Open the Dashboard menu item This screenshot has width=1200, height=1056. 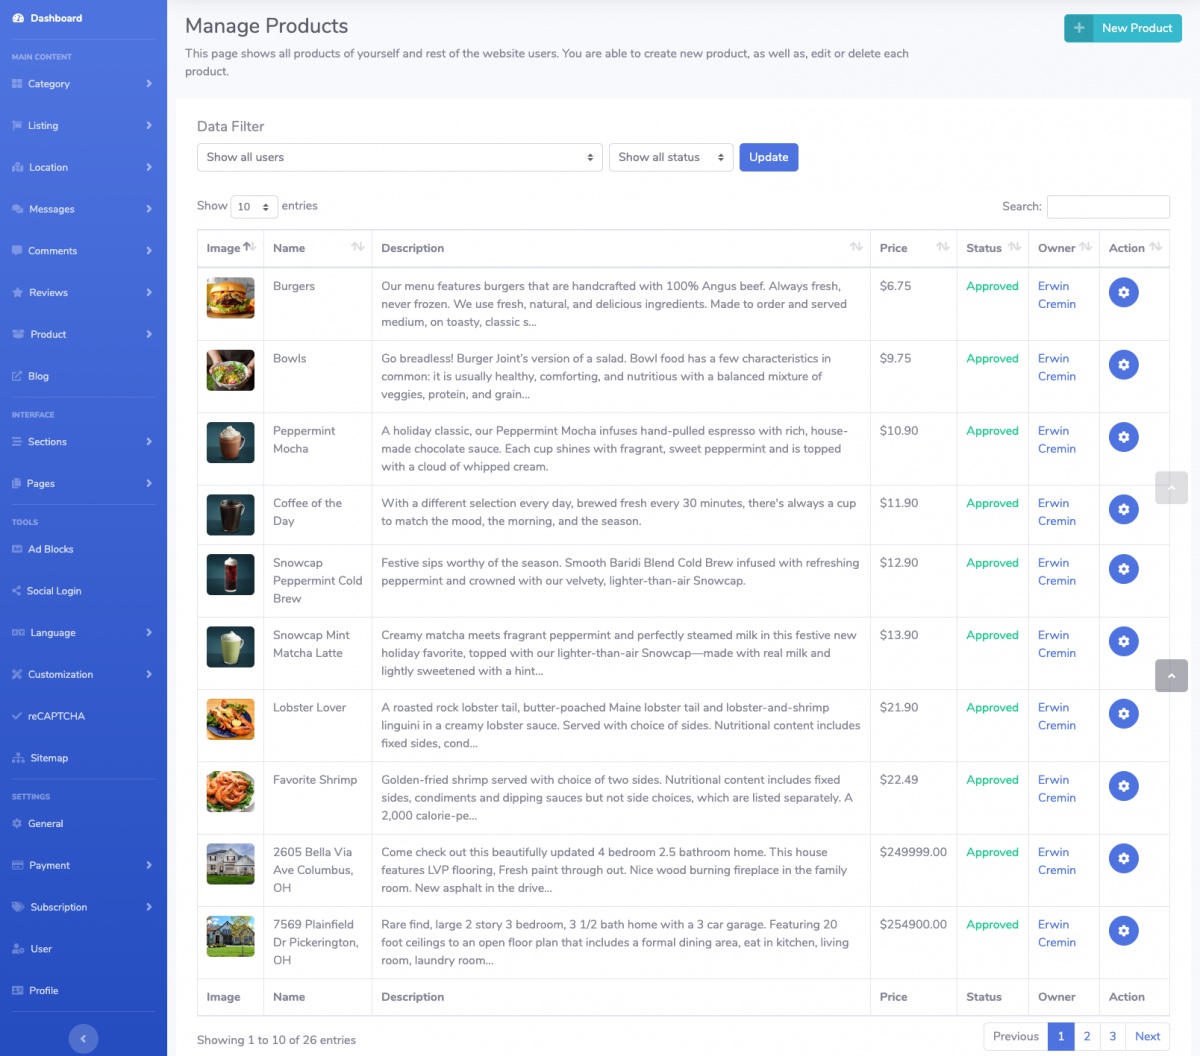click(x=56, y=18)
